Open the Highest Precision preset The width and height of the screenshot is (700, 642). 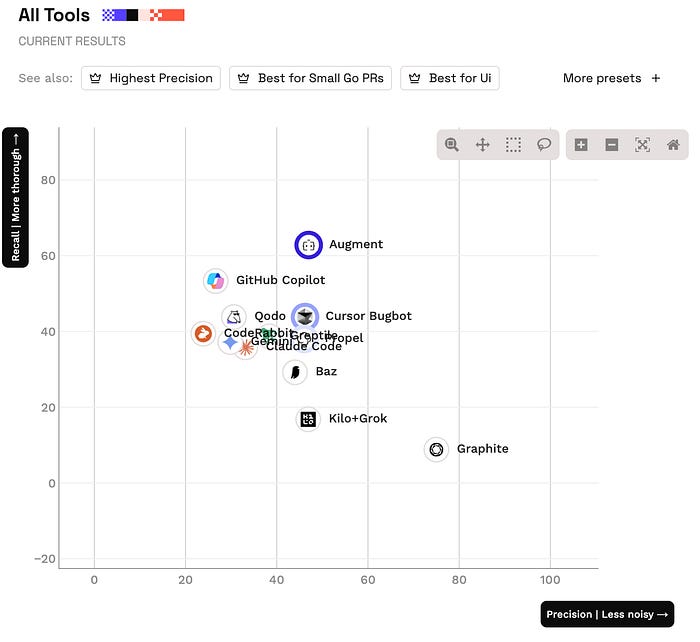point(151,78)
